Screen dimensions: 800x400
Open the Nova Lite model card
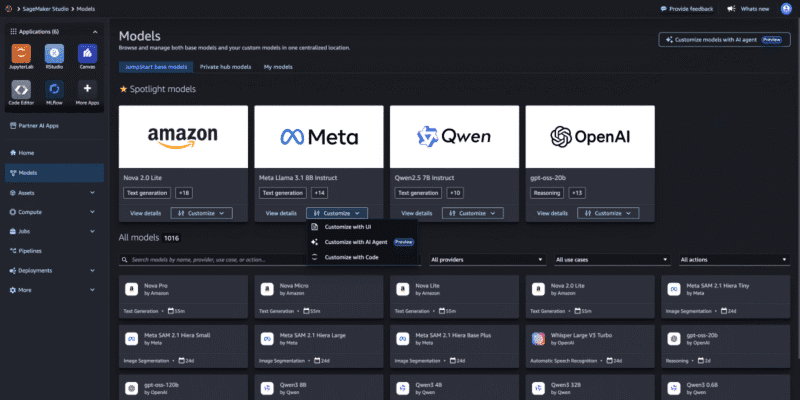(454, 297)
